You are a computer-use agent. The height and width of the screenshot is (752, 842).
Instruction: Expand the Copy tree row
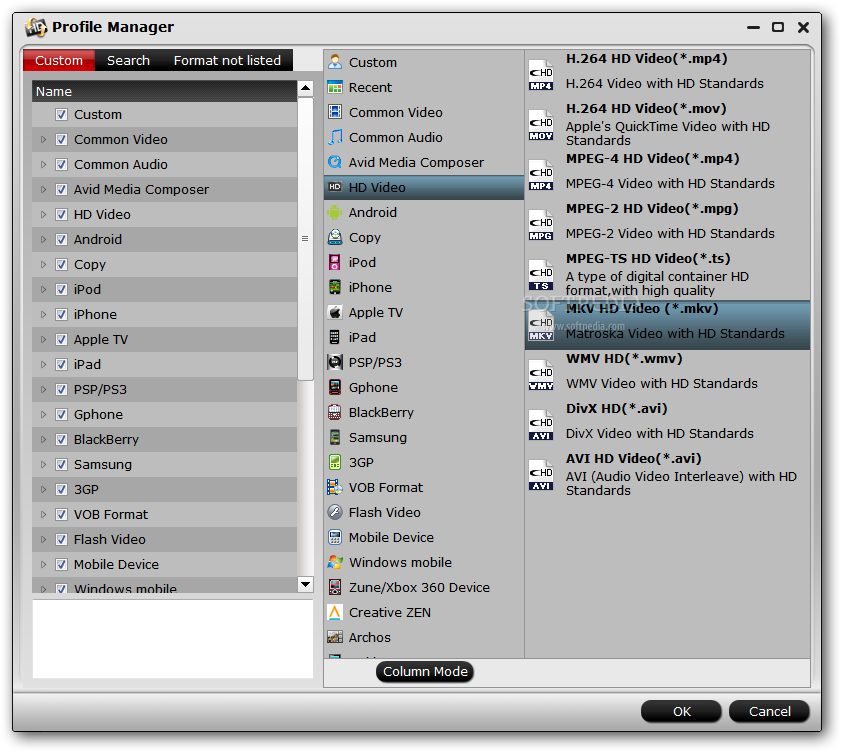point(43,264)
